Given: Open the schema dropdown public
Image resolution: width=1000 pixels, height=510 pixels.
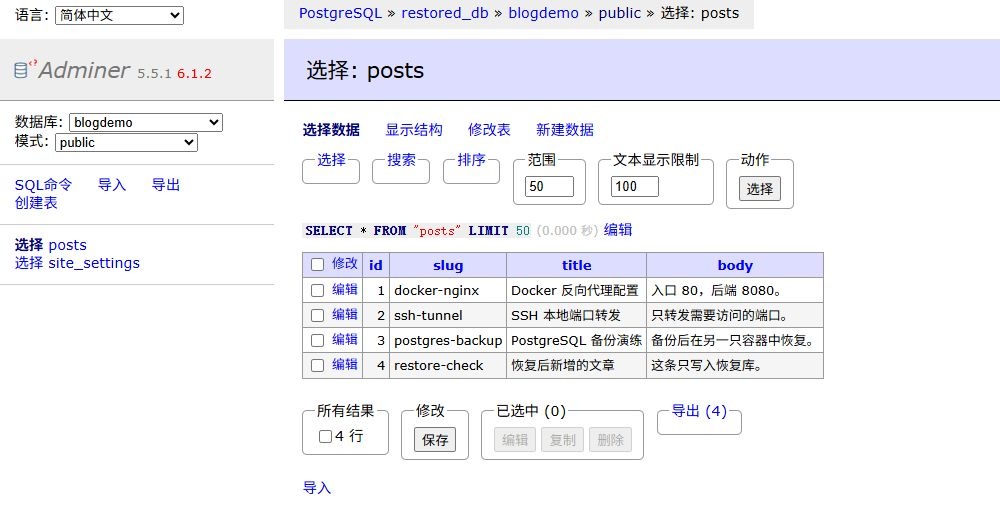Looking at the screenshot, I should [126, 142].
